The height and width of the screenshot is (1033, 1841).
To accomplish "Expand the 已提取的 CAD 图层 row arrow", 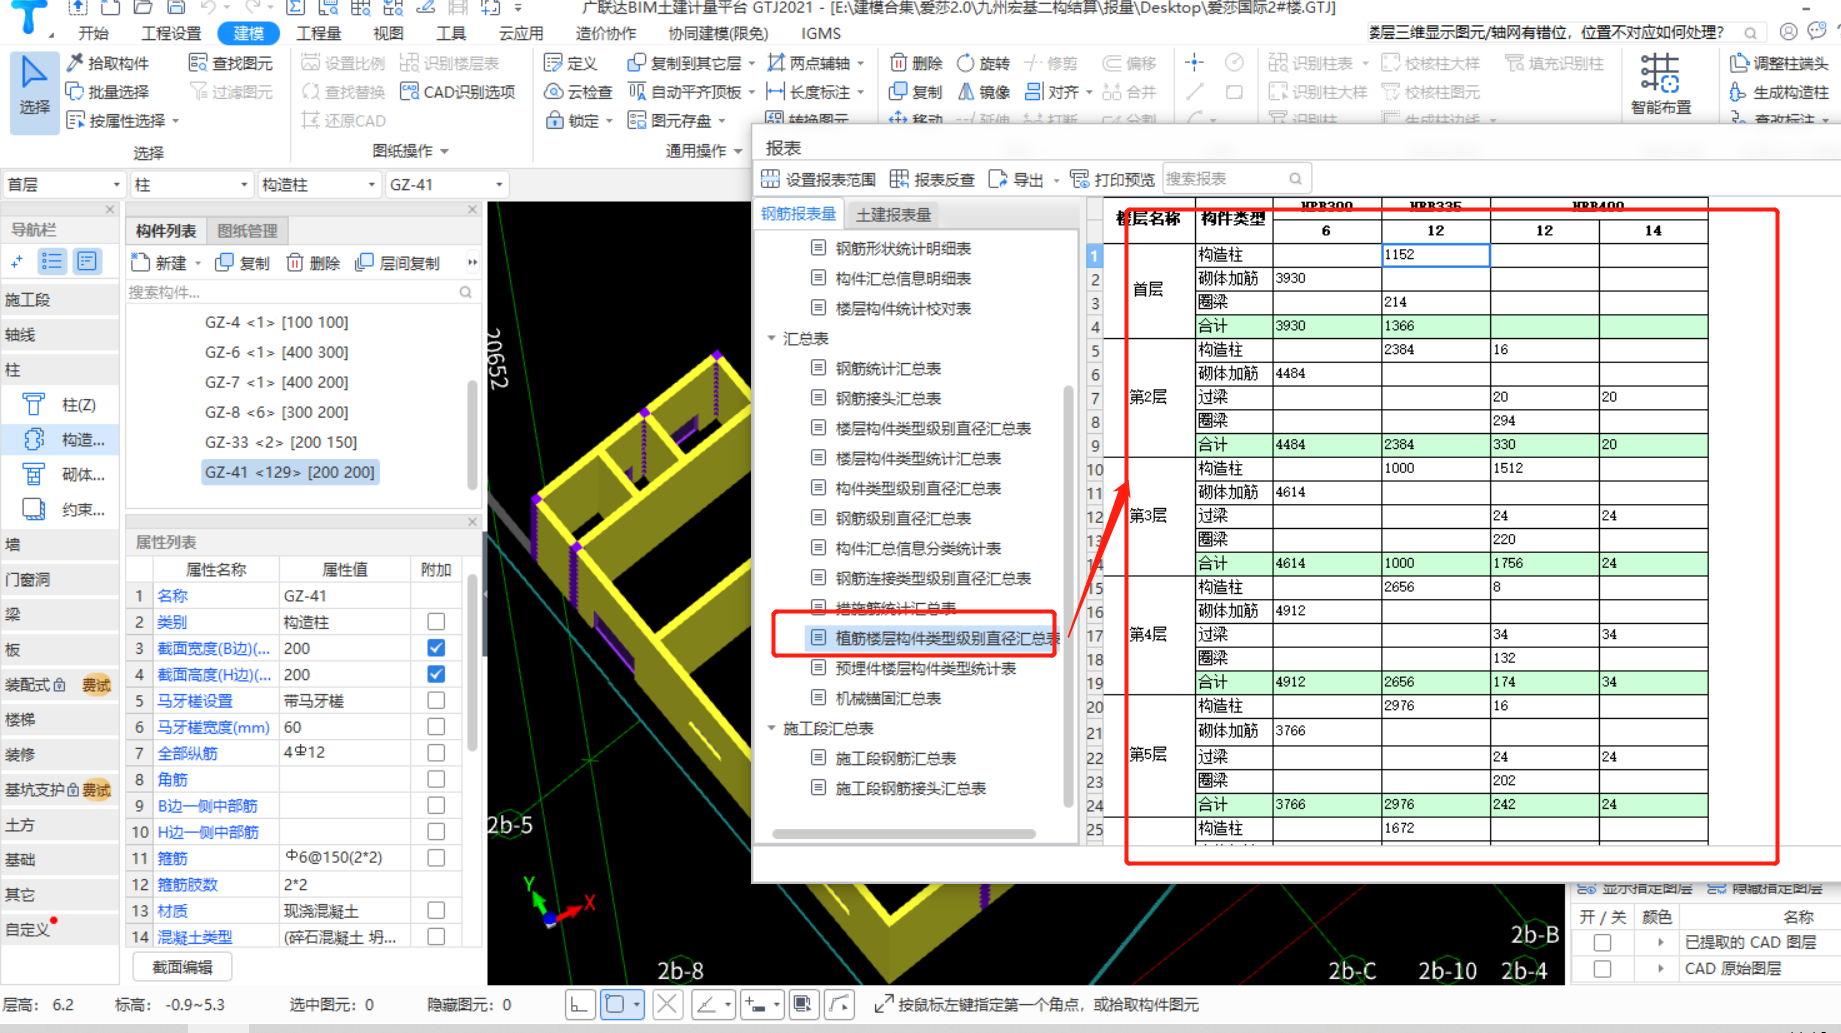I will coord(1661,943).
